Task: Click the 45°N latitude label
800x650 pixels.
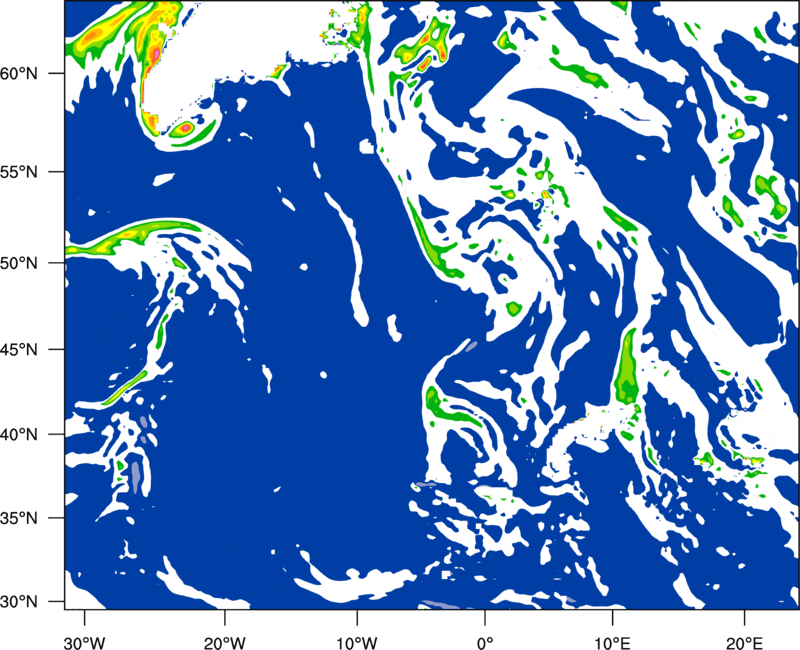Action: [19, 349]
